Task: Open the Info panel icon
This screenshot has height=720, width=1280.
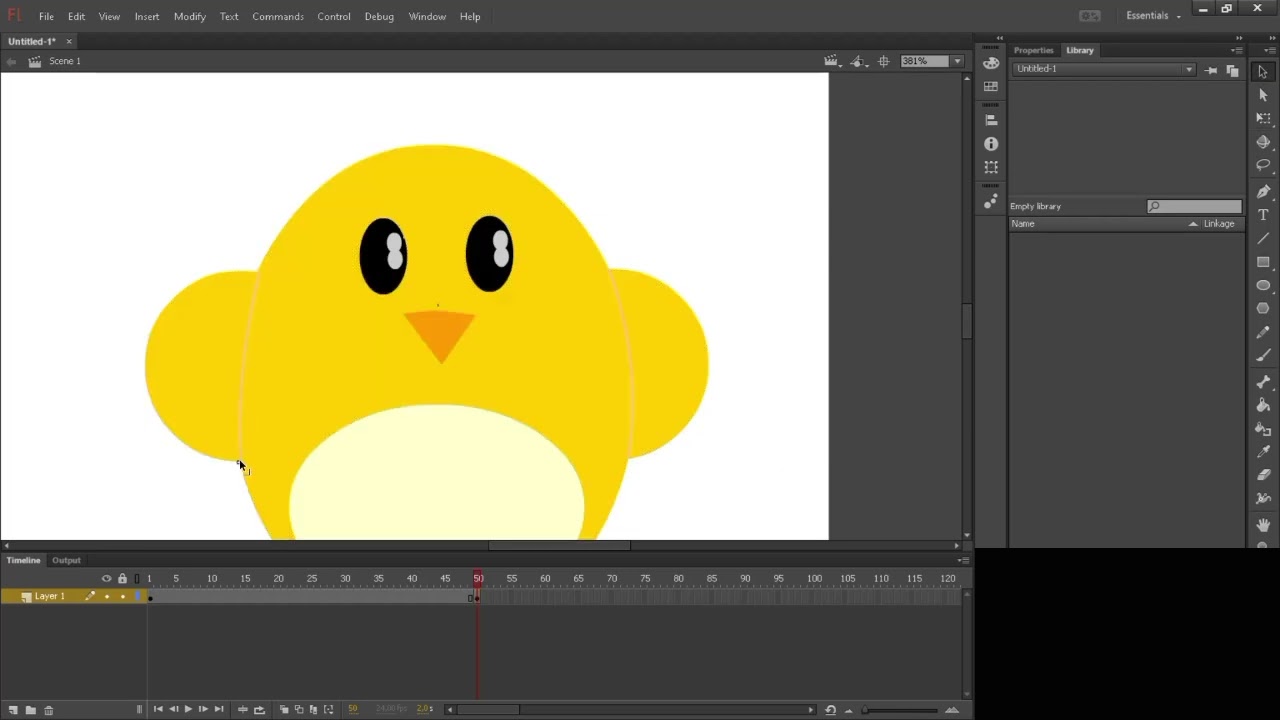Action: pyautogui.click(x=991, y=144)
